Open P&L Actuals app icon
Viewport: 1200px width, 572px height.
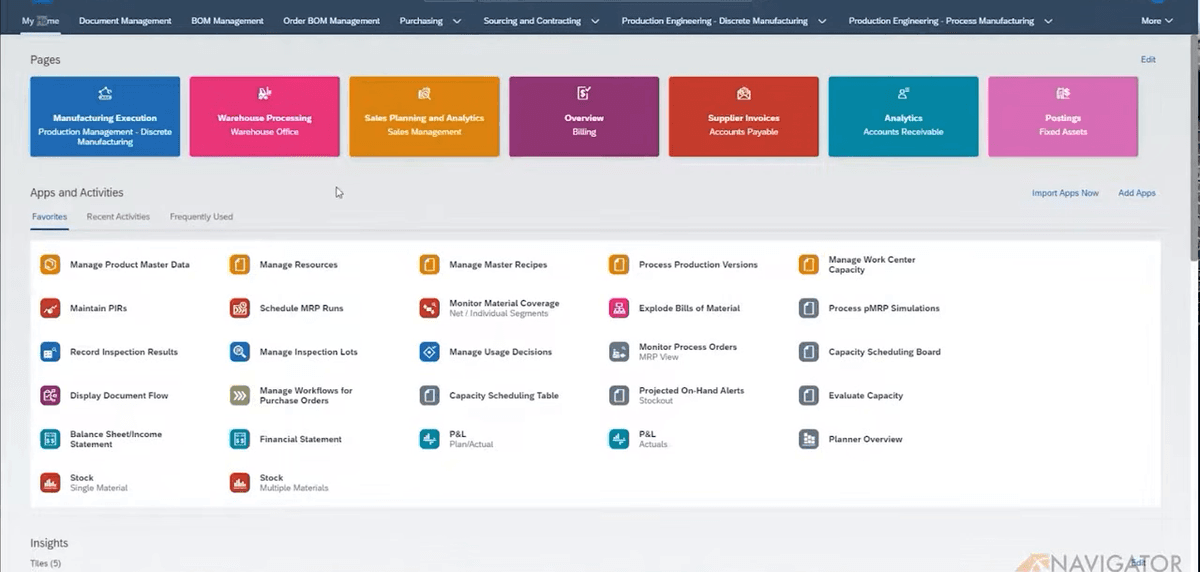coord(619,439)
